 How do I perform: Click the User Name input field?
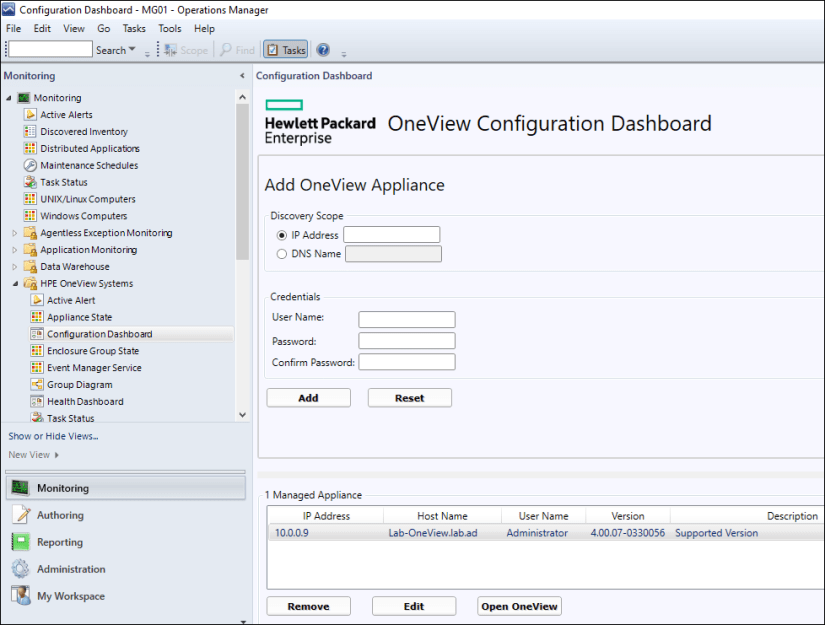(x=407, y=319)
